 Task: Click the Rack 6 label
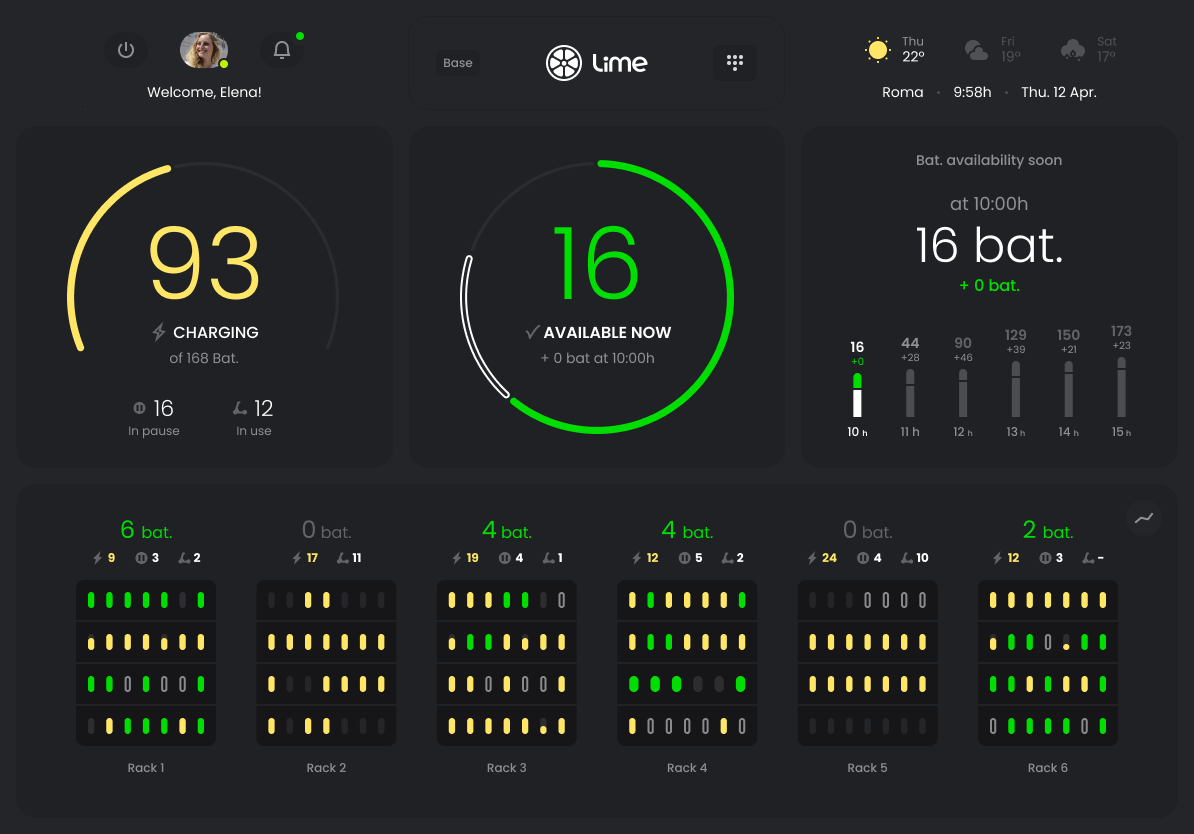[1047, 768]
